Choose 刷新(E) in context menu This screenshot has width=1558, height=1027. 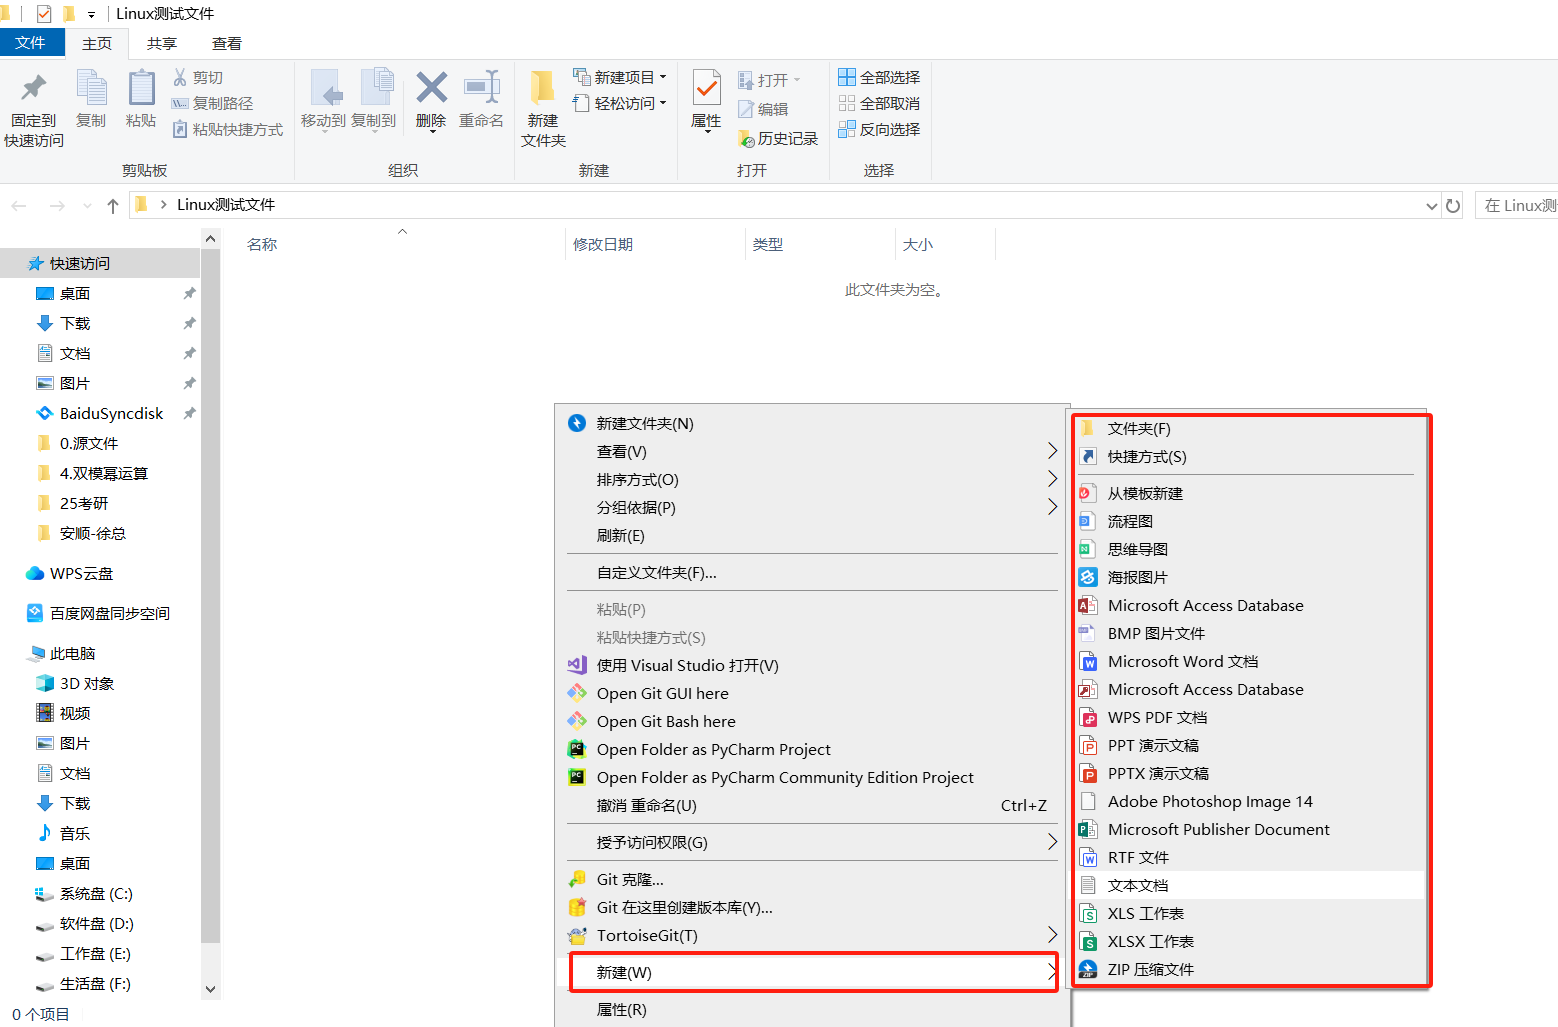(812, 535)
